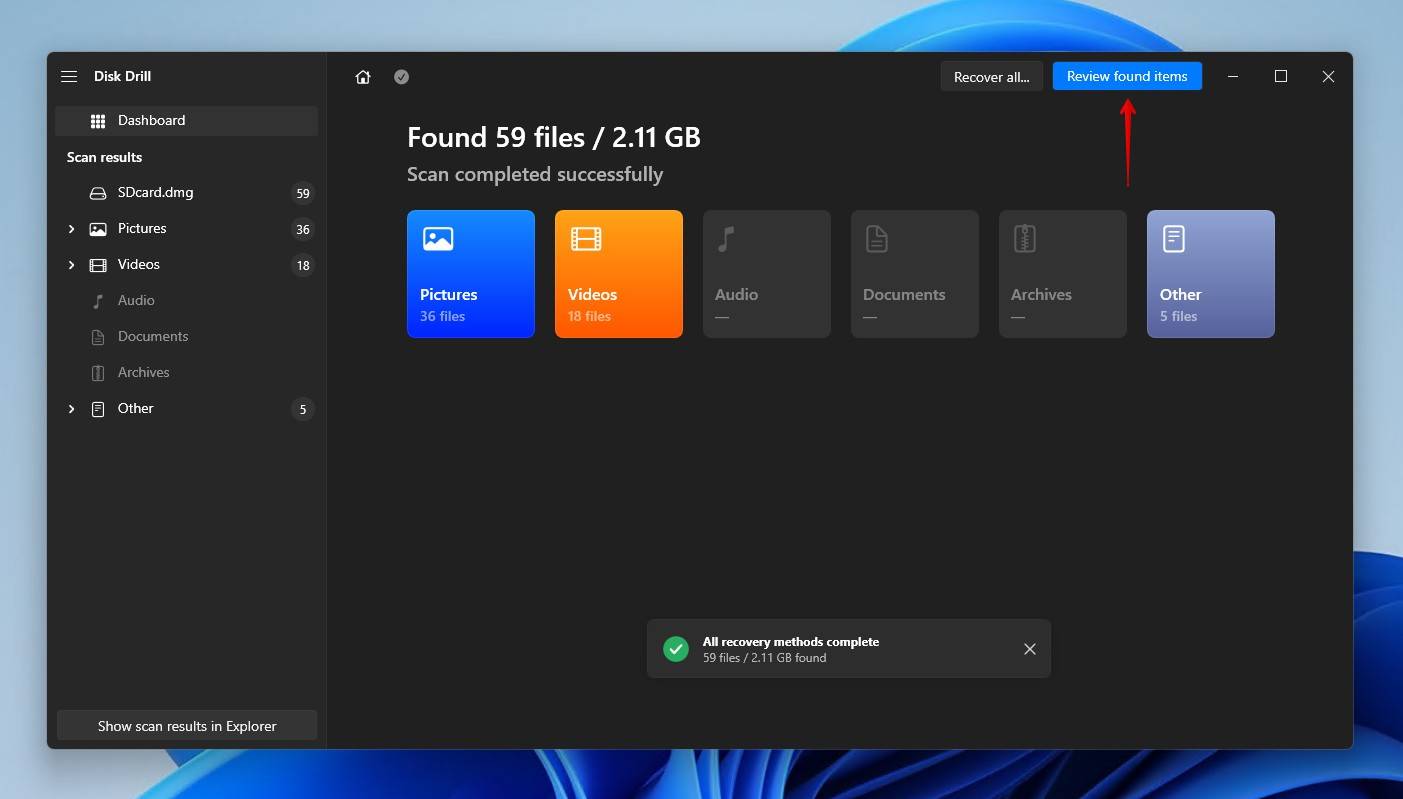Click the grayed Documents card

(x=915, y=274)
